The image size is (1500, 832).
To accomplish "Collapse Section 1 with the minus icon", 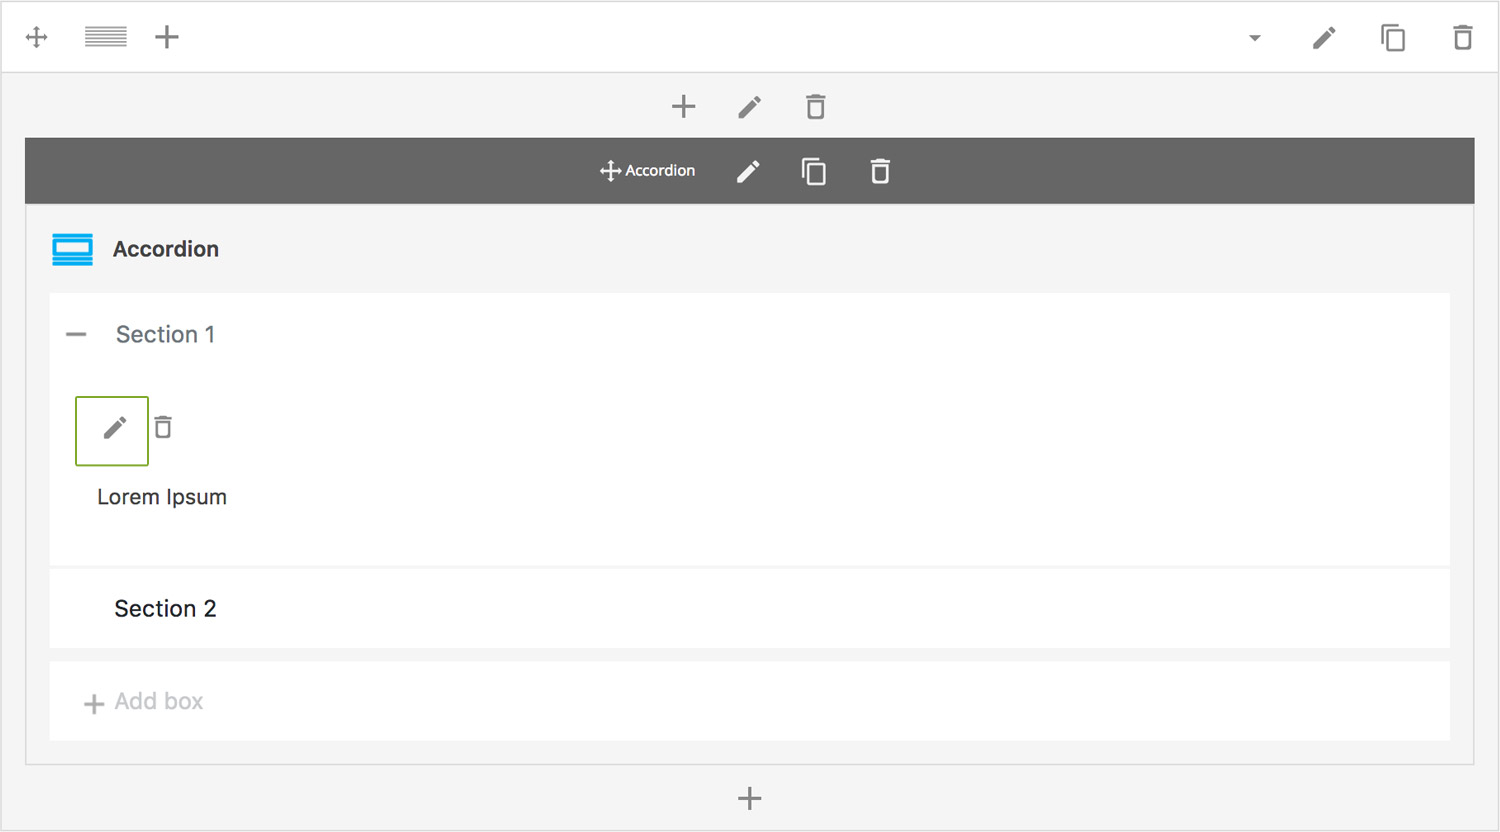I will 77,335.
